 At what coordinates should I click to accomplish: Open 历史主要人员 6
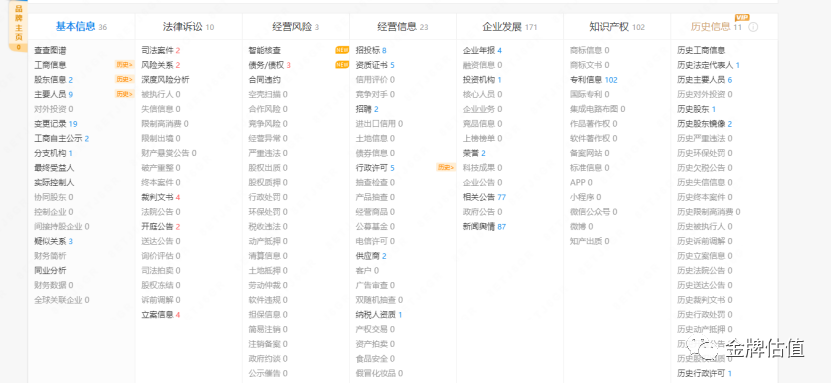click(x=705, y=80)
